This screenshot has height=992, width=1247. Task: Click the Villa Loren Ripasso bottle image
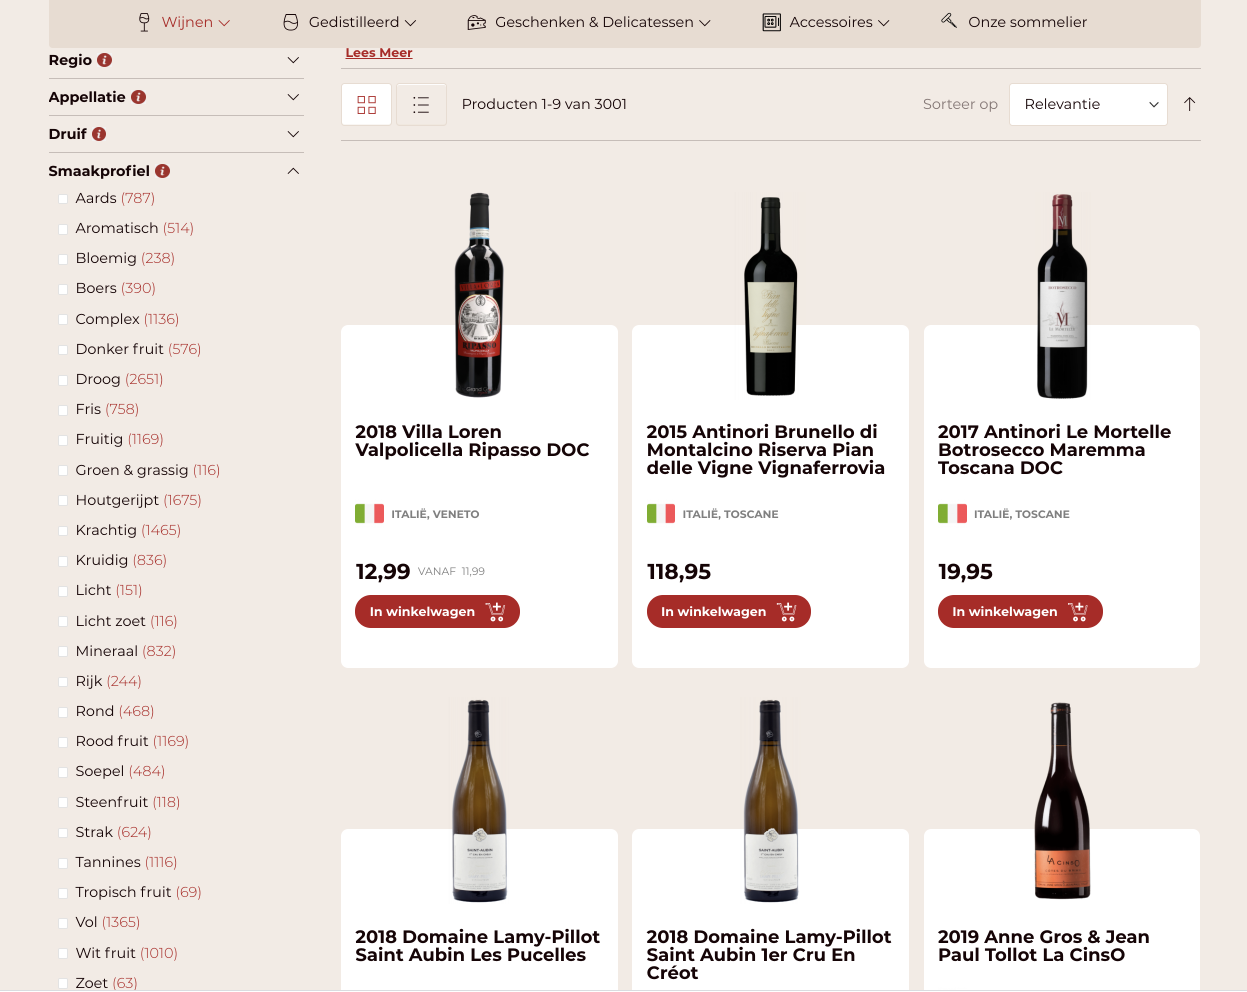click(479, 296)
